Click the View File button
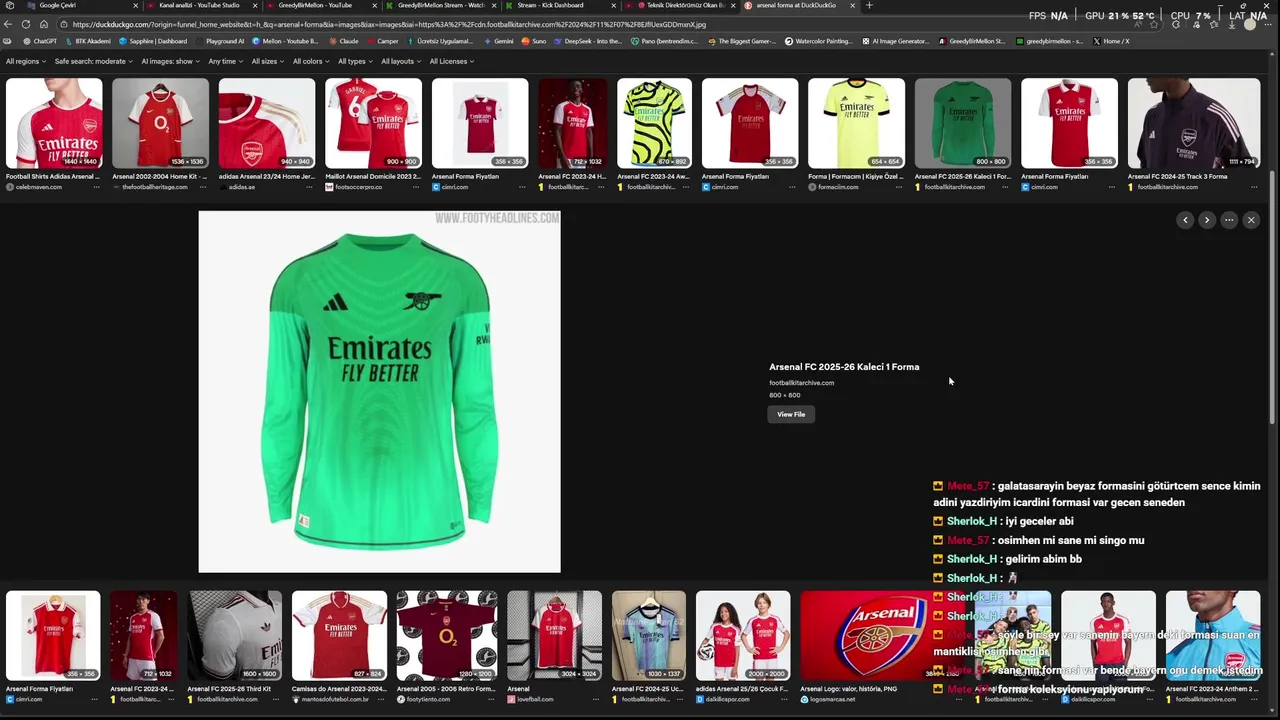 coord(791,414)
